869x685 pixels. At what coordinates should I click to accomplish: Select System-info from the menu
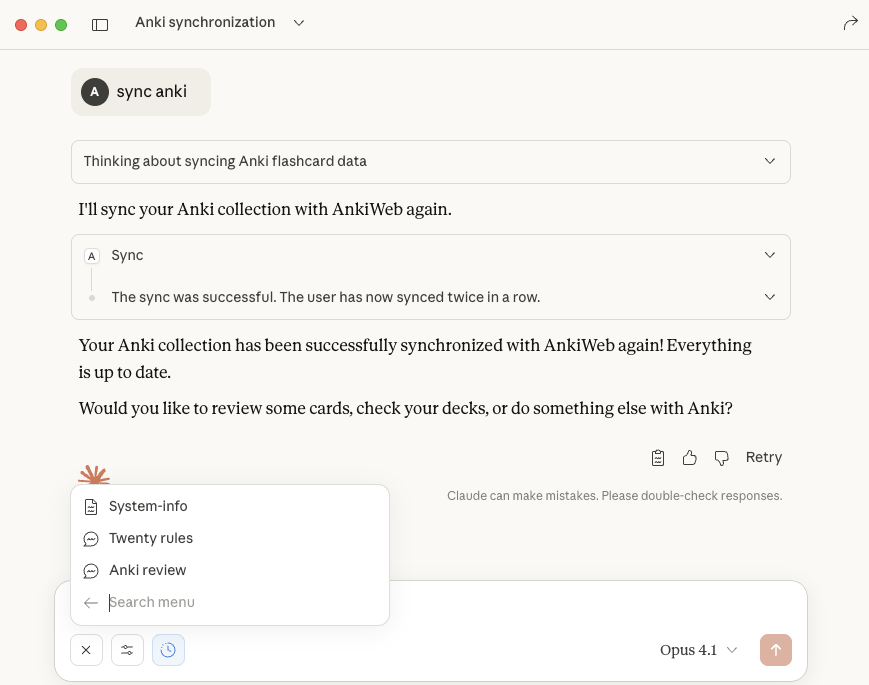pyautogui.click(x=148, y=506)
